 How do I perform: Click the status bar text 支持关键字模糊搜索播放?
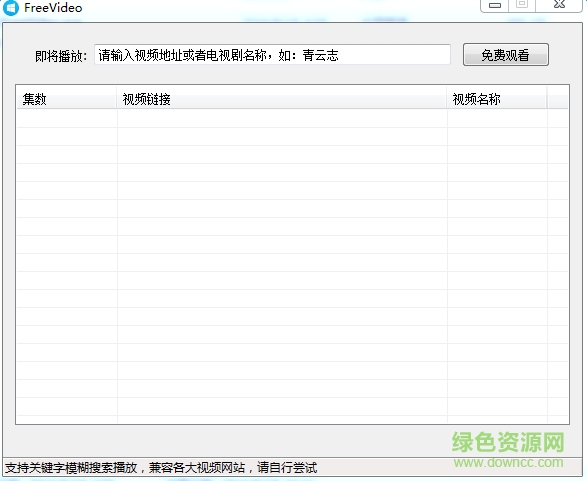click(71, 468)
